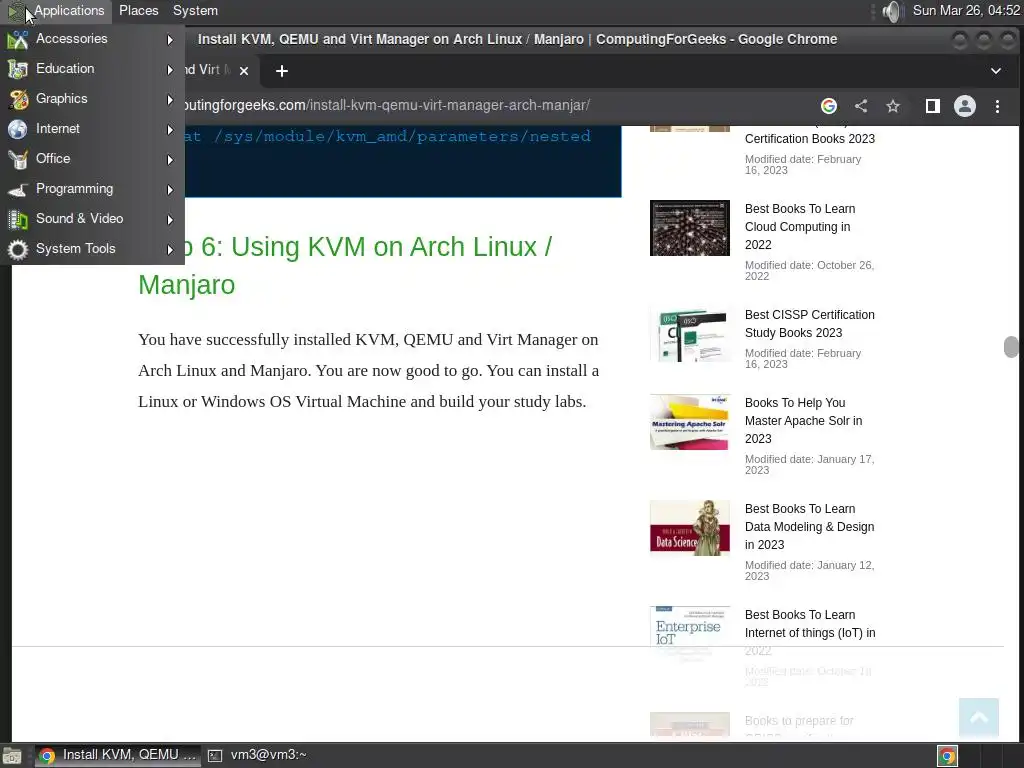Open the Places menu in top panel
The width and height of the screenshot is (1024, 768).
point(138,10)
